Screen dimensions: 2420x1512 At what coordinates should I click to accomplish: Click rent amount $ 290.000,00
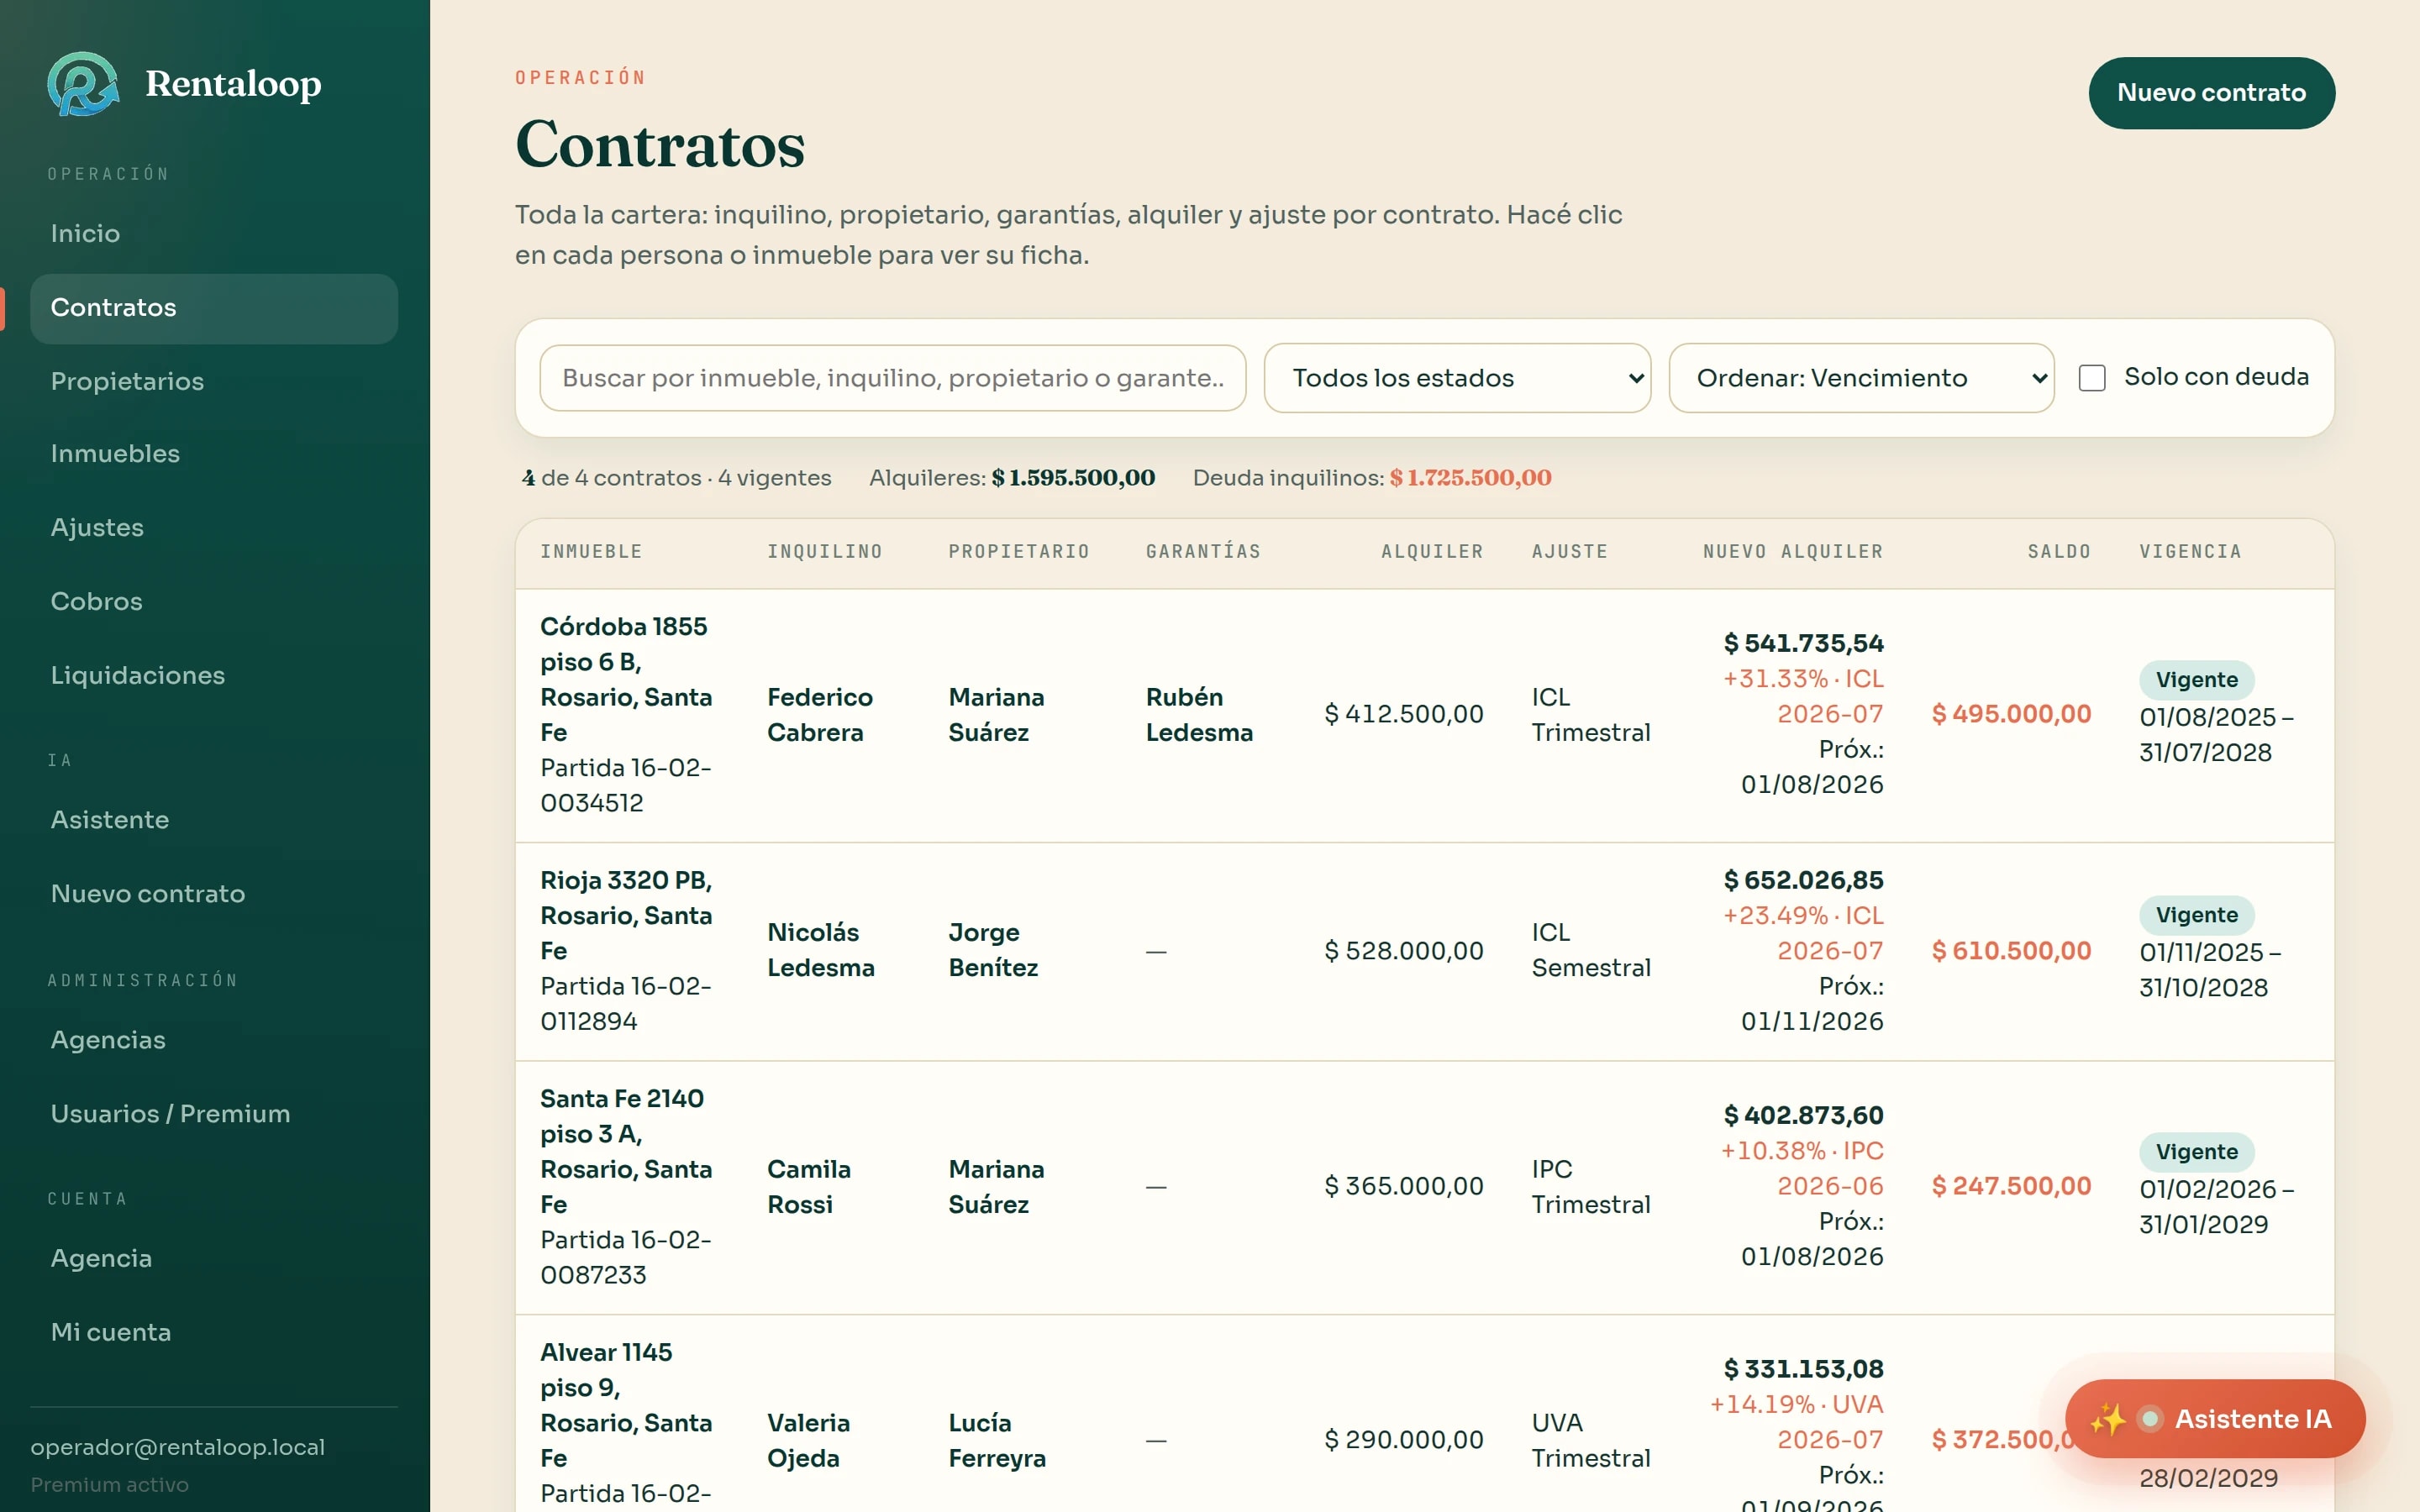[x=1404, y=1440]
